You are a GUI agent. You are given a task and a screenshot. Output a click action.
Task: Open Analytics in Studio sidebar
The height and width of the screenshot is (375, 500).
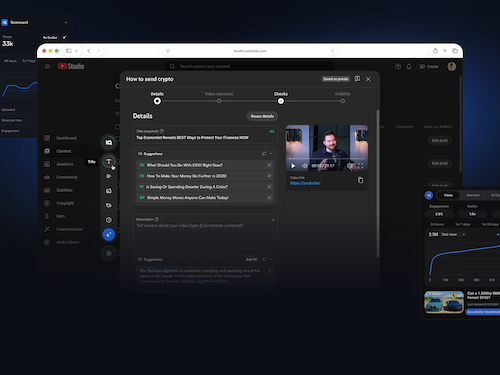tap(65, 164)
